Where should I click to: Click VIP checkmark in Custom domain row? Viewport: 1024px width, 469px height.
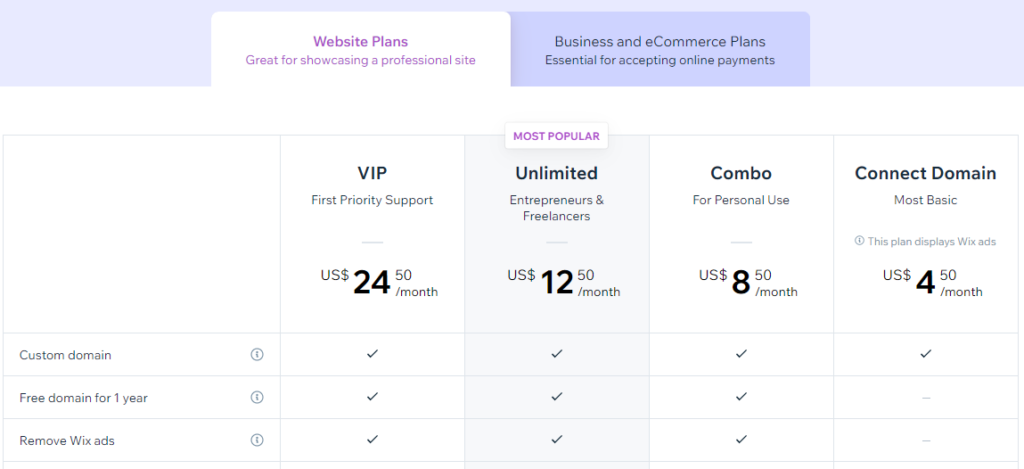(x=372, y=354)
